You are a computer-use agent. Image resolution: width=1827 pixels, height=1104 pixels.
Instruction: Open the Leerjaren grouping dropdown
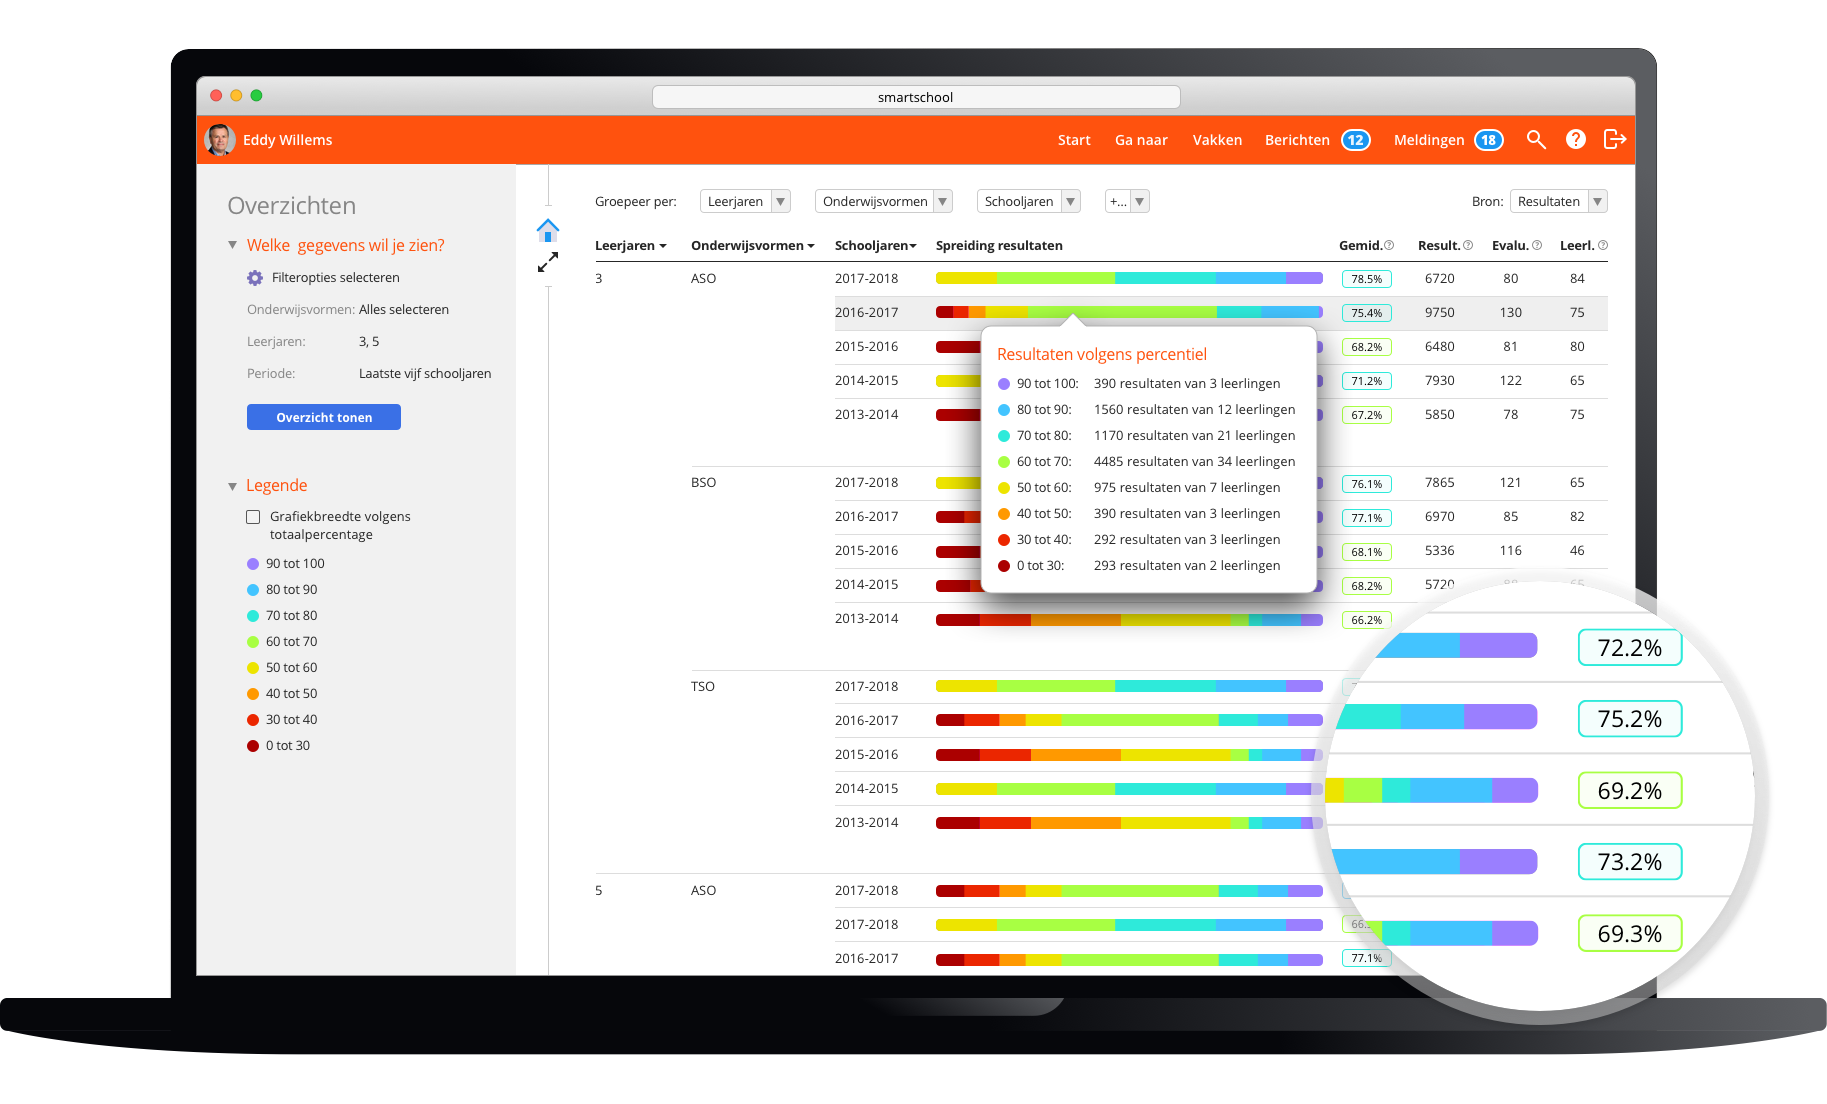745,201
